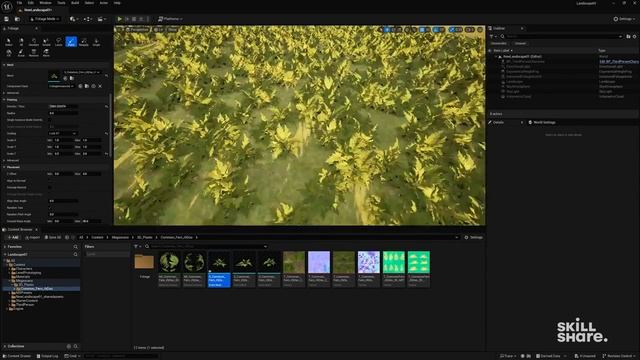Choose the foliage Single tool
This screenshot has height=360, width=640.
pos(96,42)
